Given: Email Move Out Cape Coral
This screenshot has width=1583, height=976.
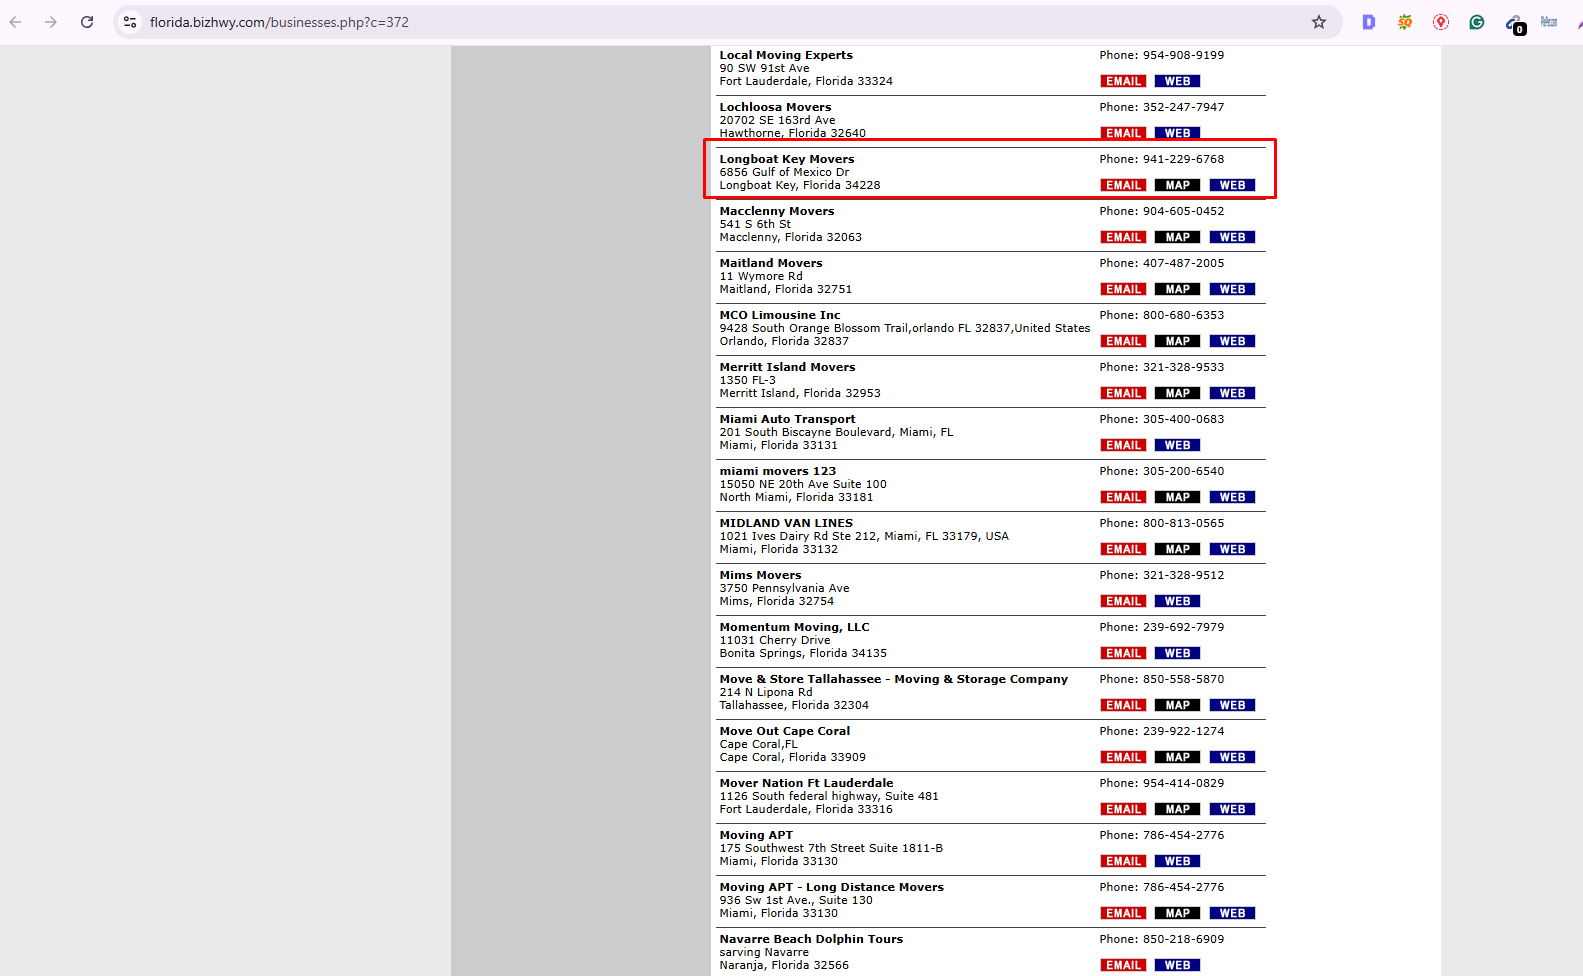Looking at the screenshot, I should 1123,758.
